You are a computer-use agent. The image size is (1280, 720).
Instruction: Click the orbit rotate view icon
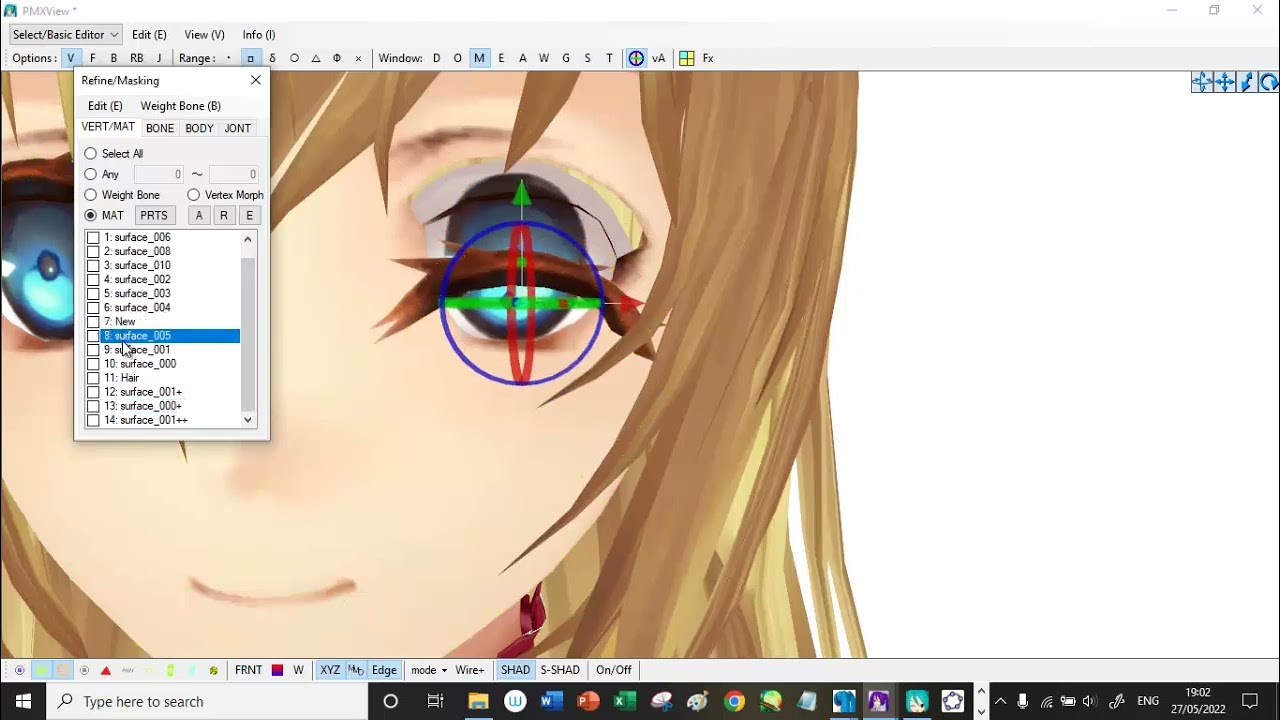1202,83
